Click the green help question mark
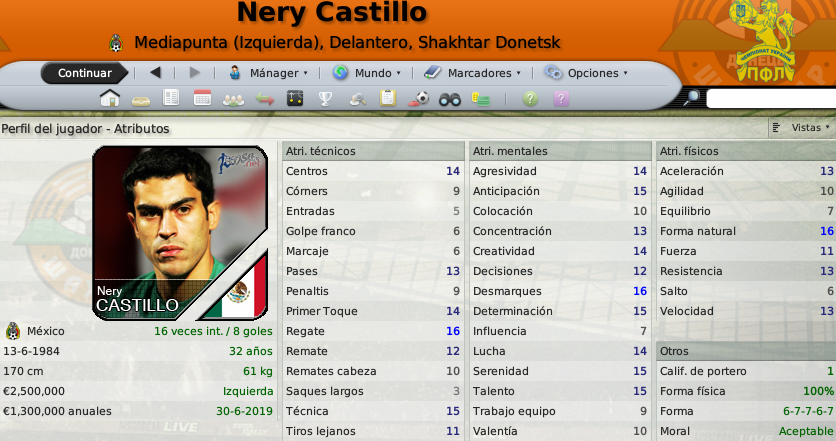836x441 pixels. [x=530, y=99]
